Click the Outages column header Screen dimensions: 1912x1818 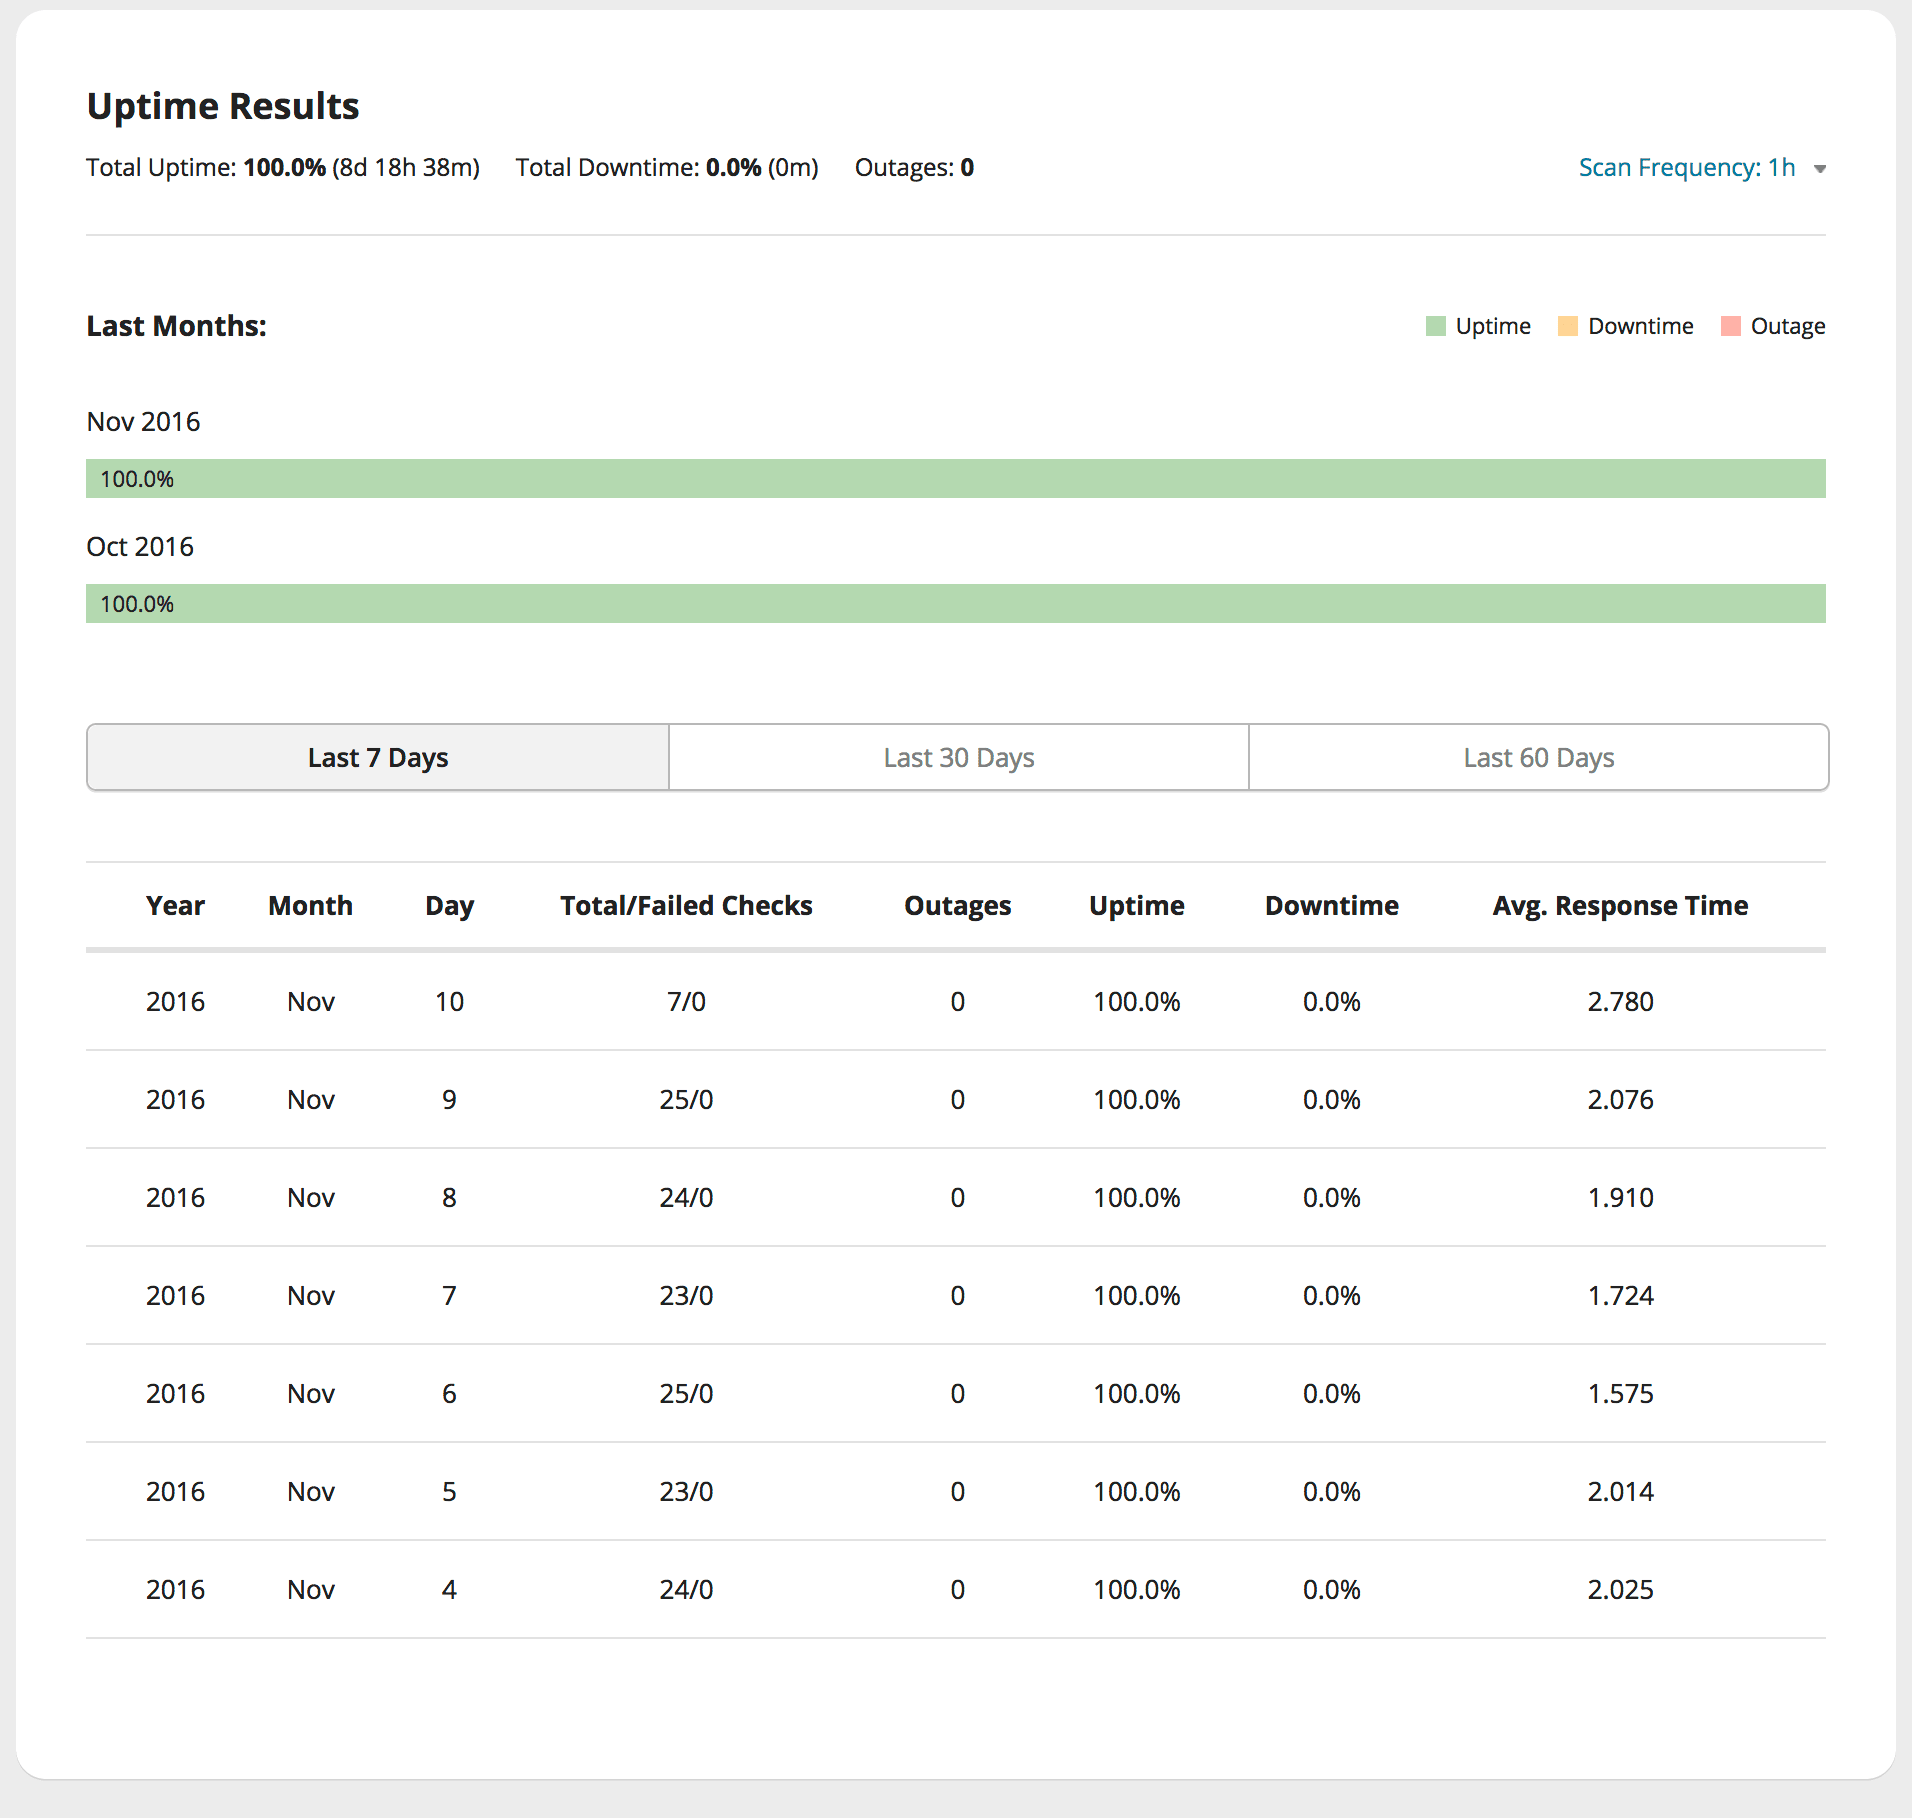pos(958,906)
